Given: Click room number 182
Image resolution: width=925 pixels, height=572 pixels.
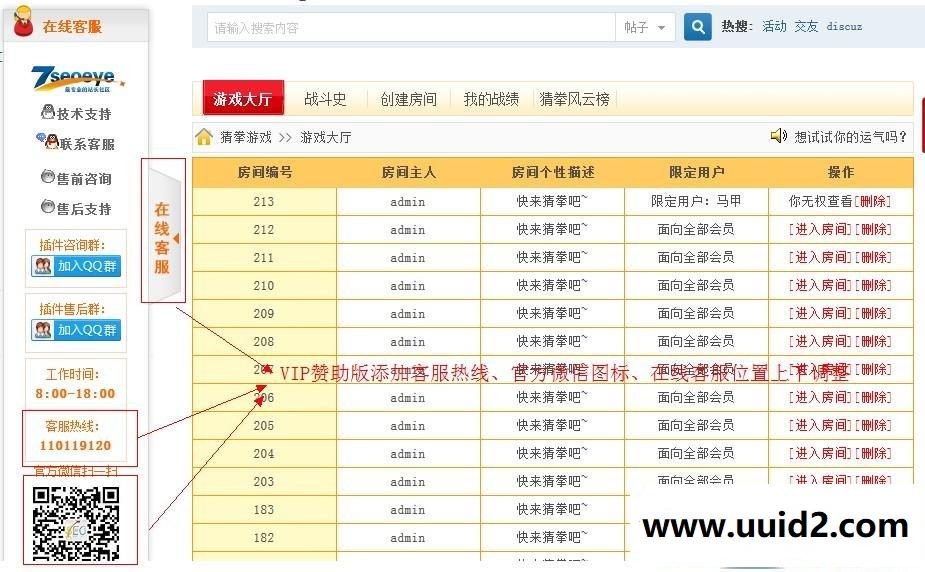Looking at the screenshot, I should pyautogui.click(x=264, y=538).
